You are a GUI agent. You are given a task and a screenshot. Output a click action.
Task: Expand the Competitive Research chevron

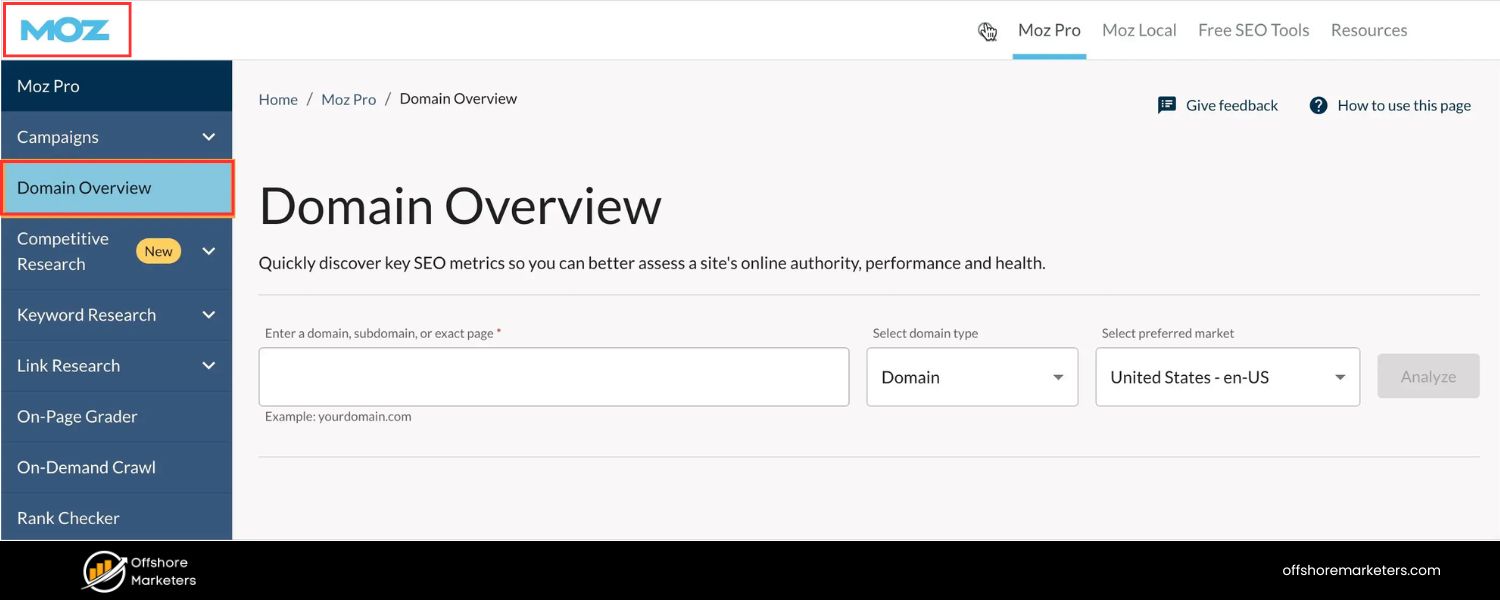pyautogui.click(x=208, y=251)
